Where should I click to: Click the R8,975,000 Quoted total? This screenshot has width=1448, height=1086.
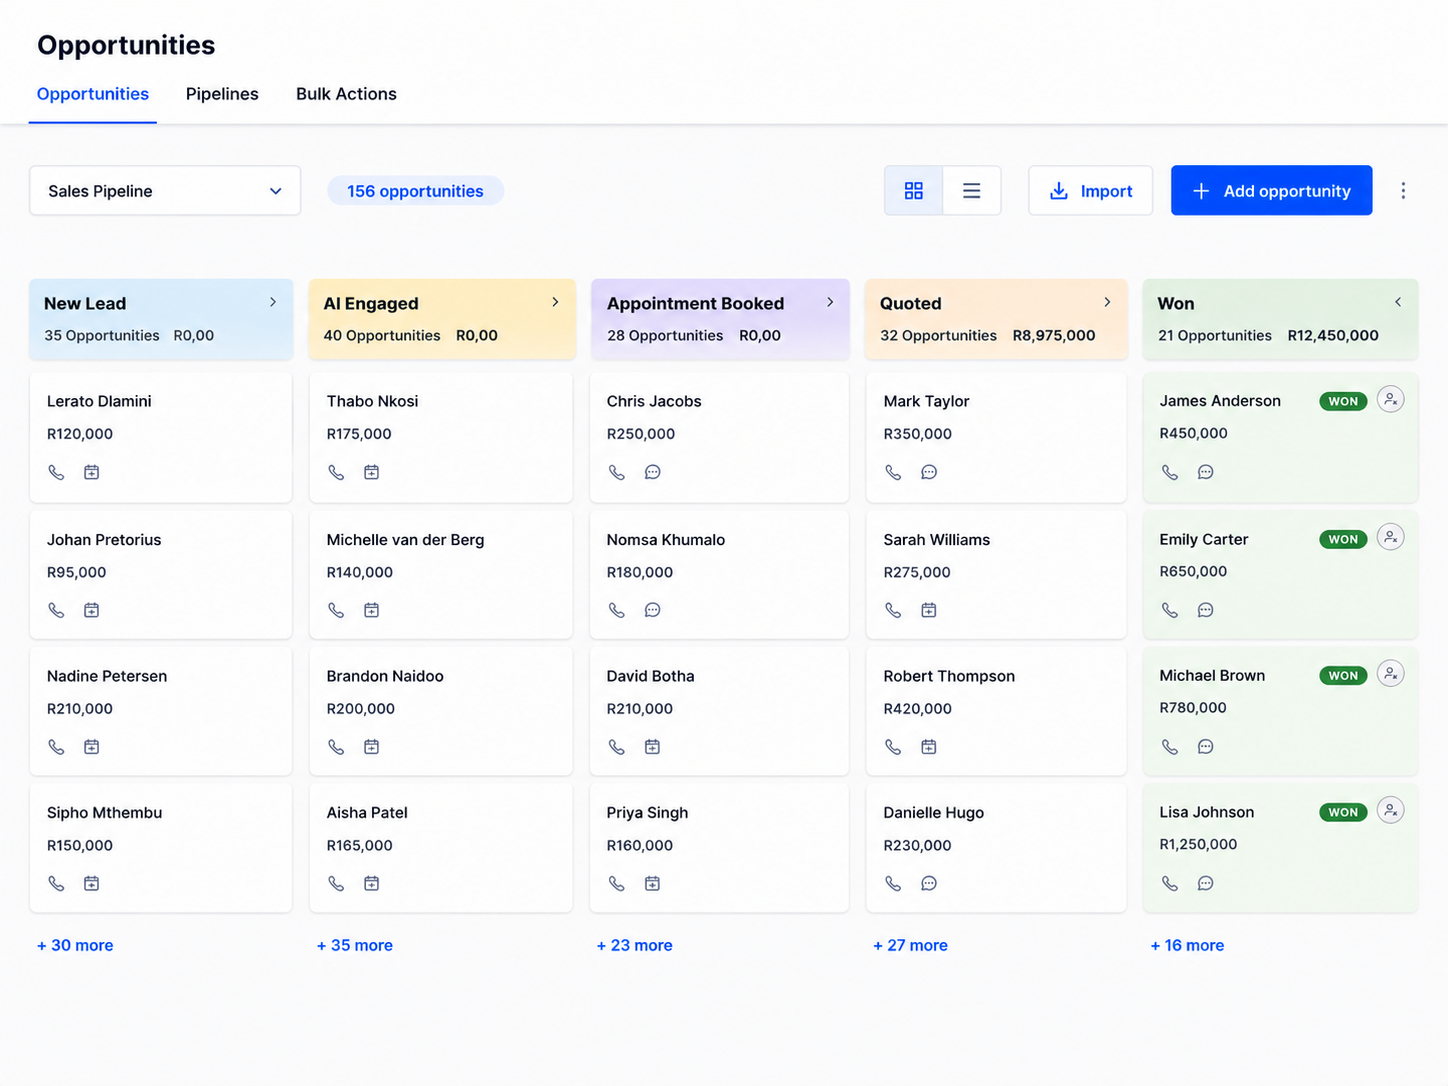click(1054, 335)
